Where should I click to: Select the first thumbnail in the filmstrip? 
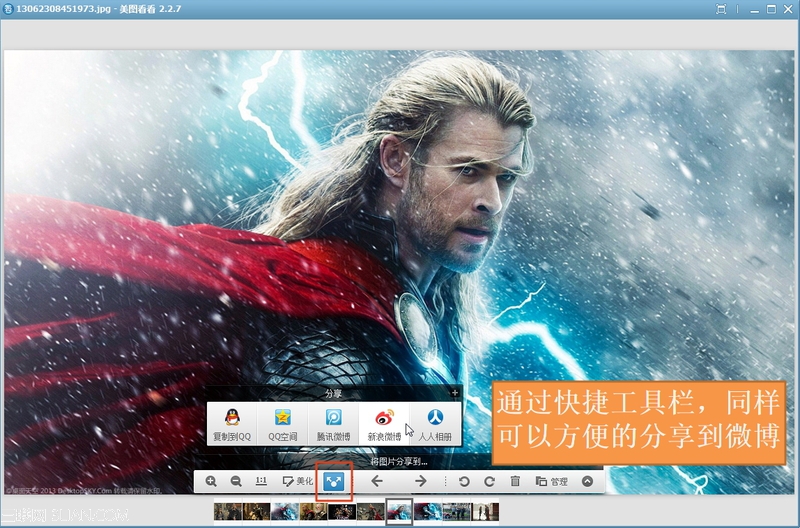(x=228, y=511)
